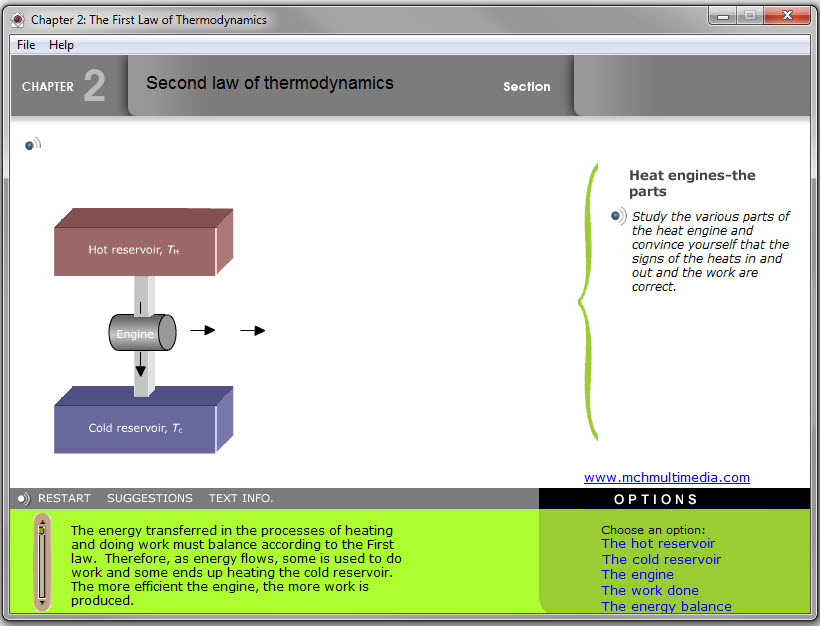Open TEXT INFO.
Screen dimensions: 820x626
pyautogui.click(x=241, y=498)
